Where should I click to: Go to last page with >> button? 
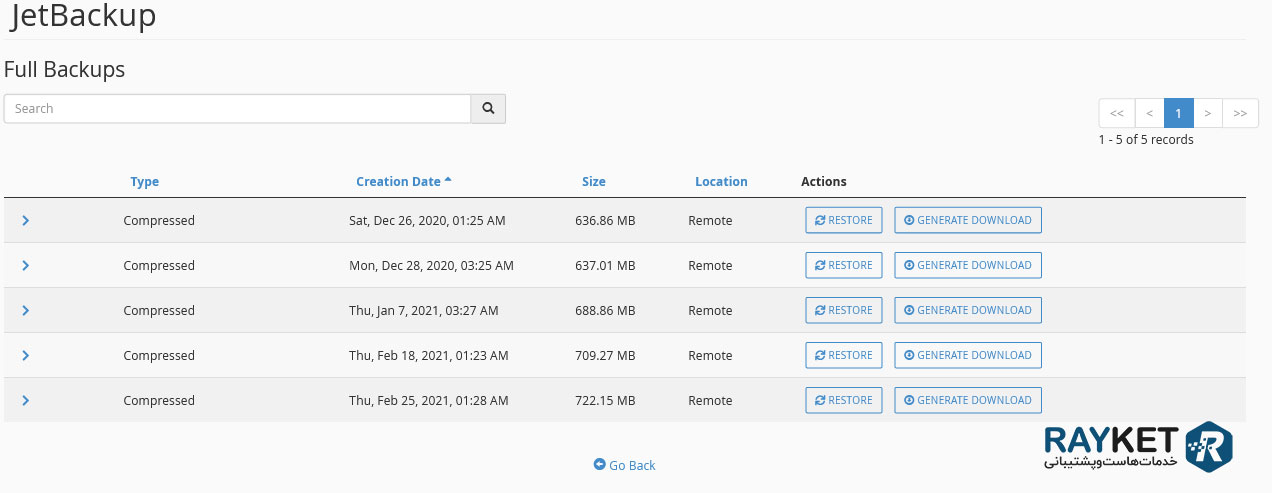1240,113
